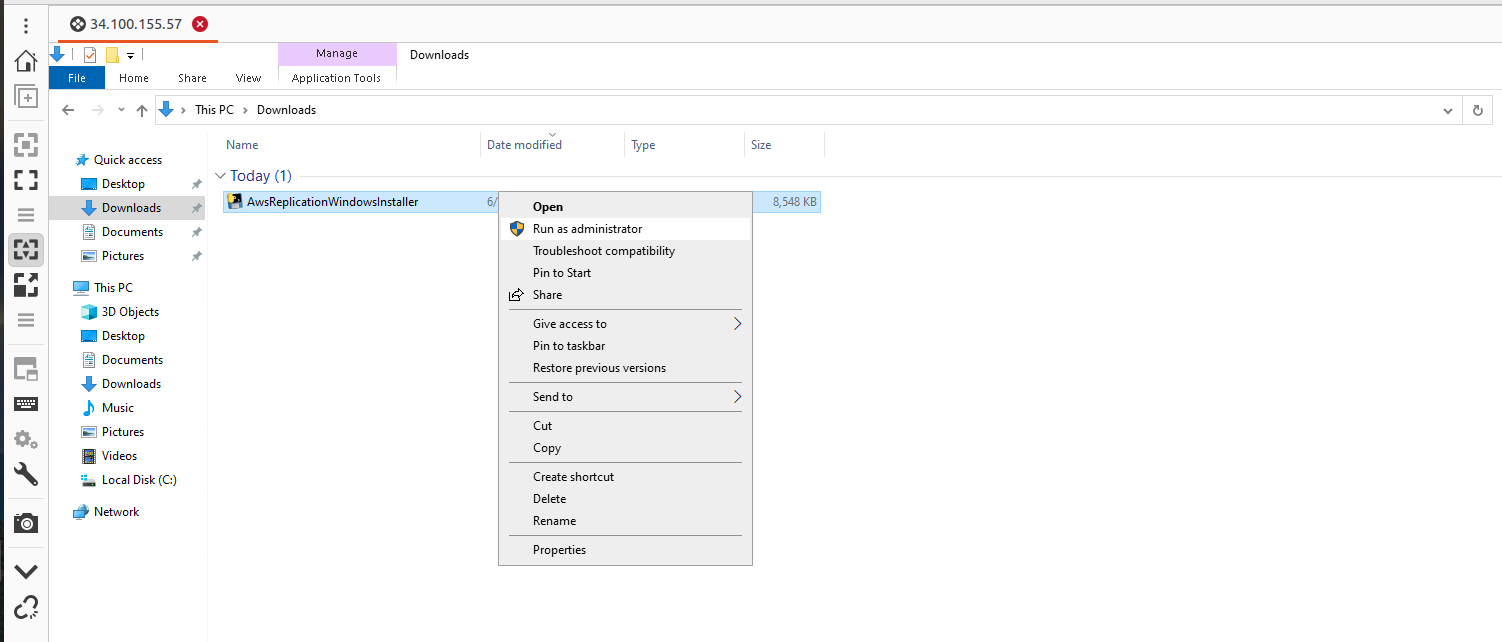Screen dimensions: 1502x642
Task: Choose Share in the context menu
Action: point(625,295)
